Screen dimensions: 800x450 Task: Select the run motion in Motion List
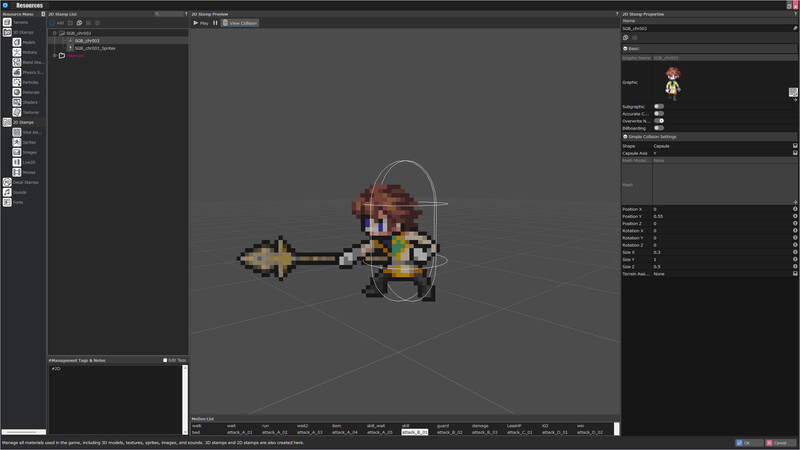(x=265, y=426)
